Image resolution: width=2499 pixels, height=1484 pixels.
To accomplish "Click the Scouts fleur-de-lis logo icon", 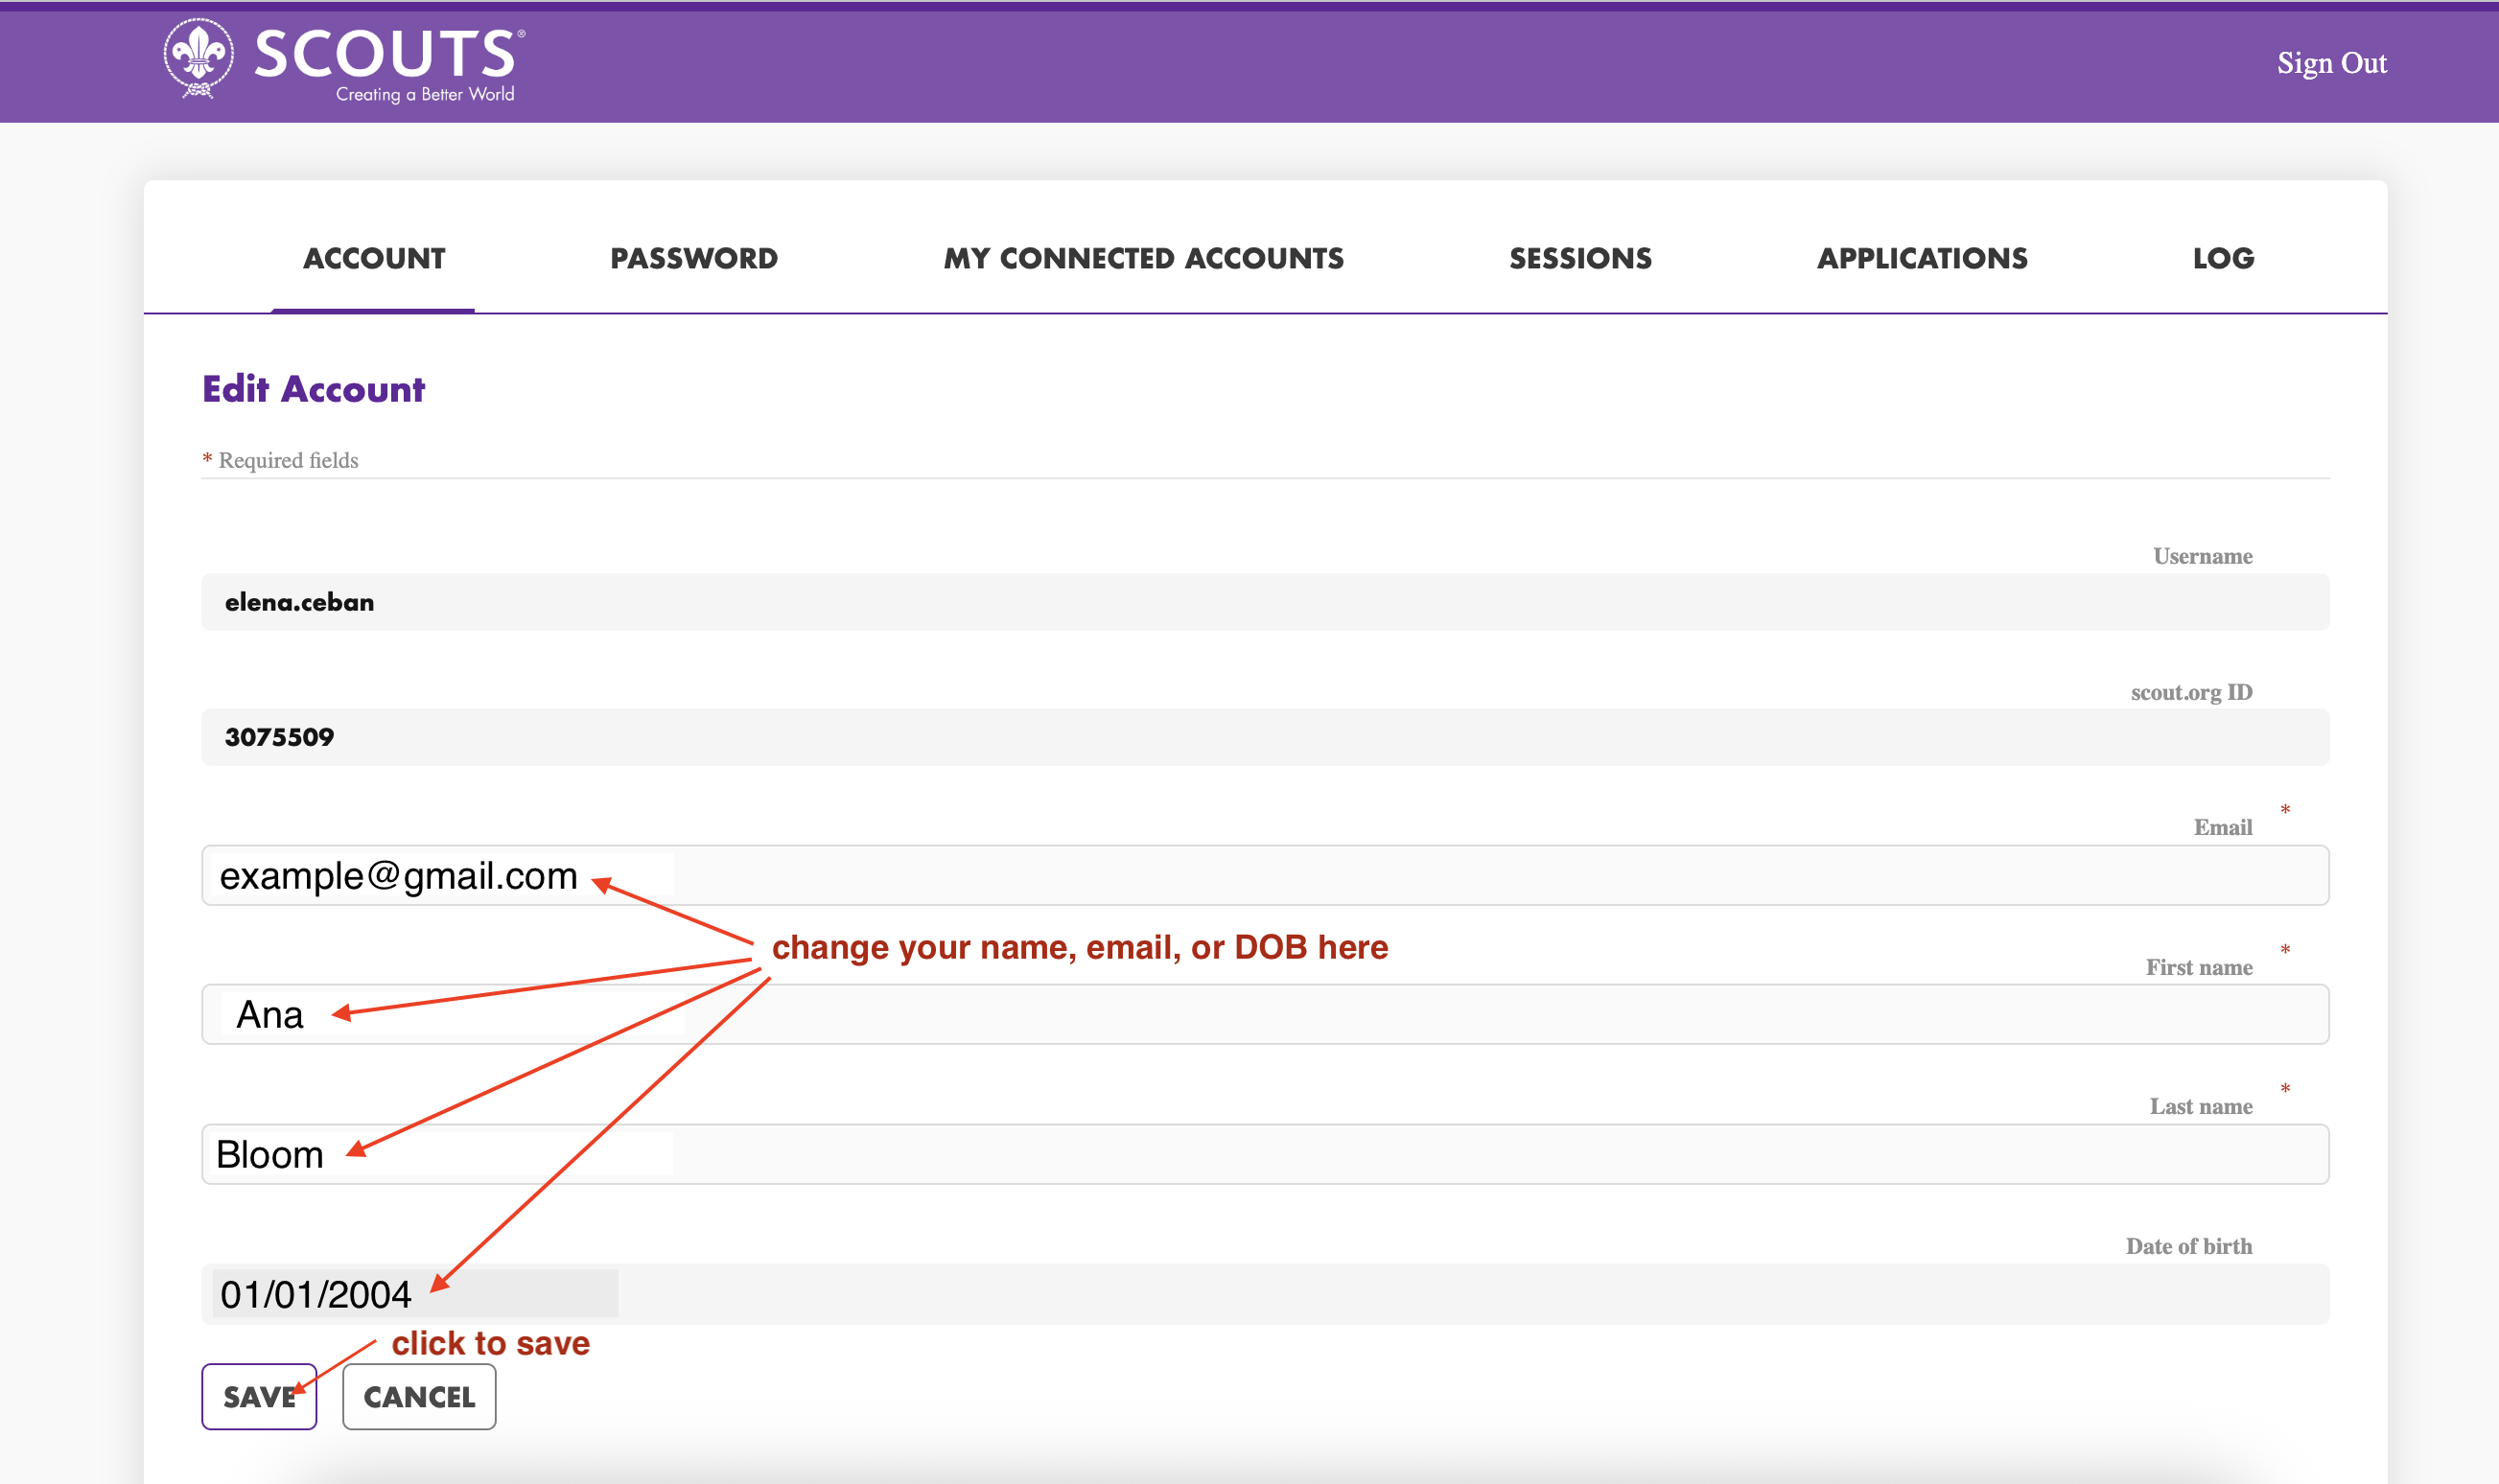I will [x=198, y=59].
